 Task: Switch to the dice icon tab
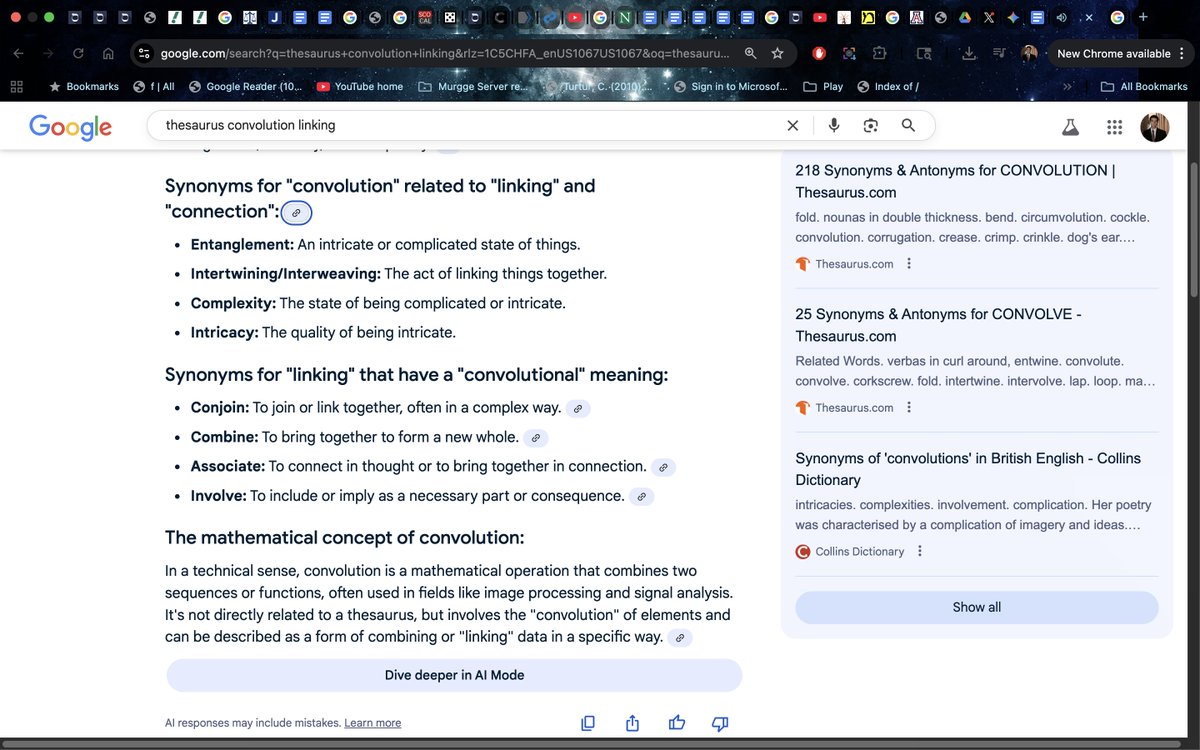coord(450,17)
